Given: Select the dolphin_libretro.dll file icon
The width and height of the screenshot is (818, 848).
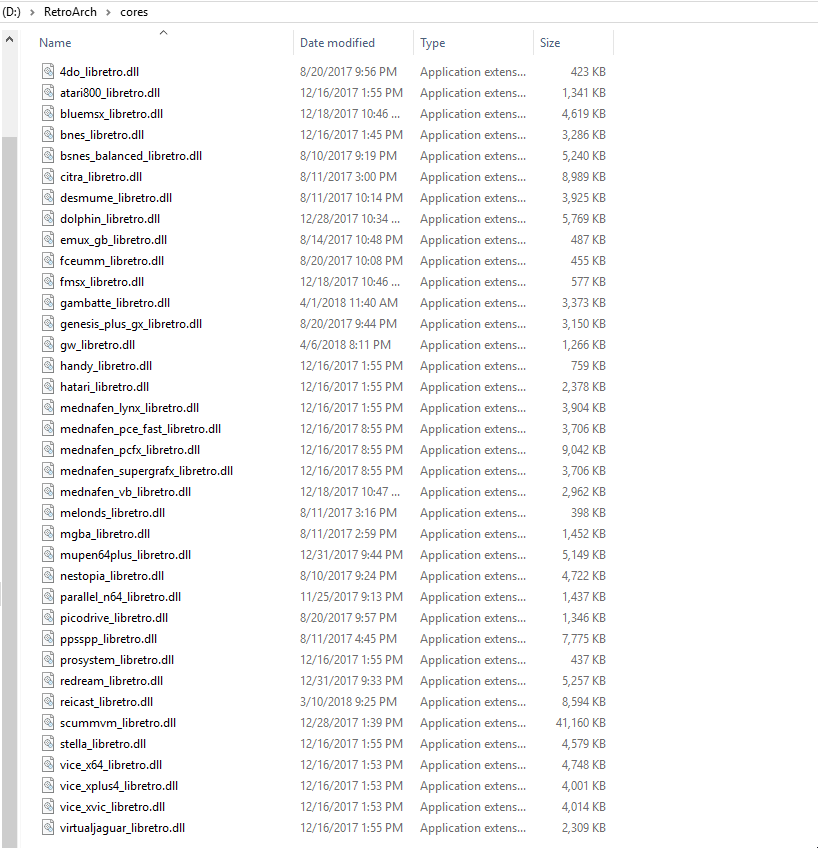Looking at the screenshot, I should pos(48,218).
